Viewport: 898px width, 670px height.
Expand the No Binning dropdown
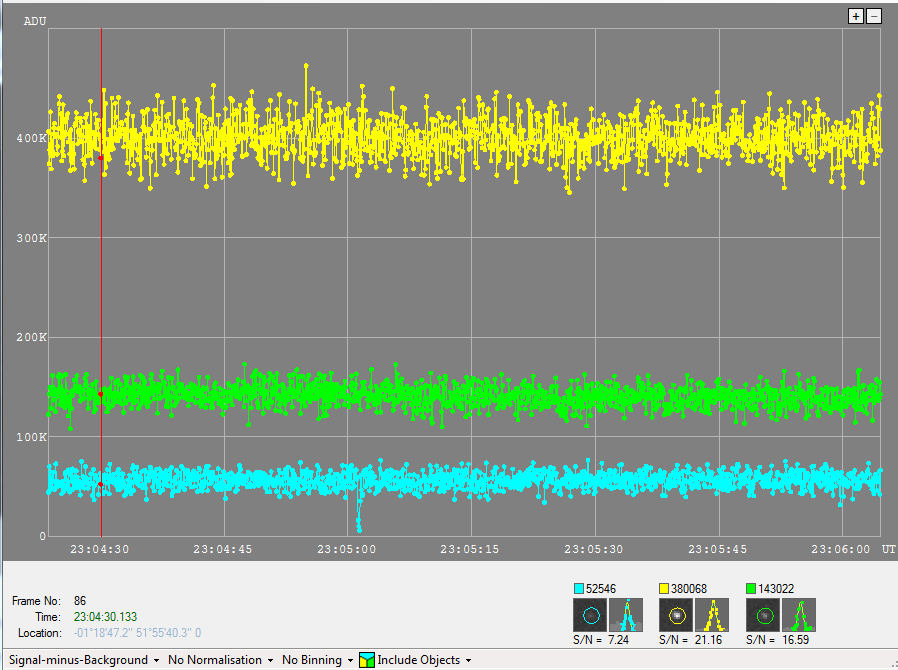[317, 660]
